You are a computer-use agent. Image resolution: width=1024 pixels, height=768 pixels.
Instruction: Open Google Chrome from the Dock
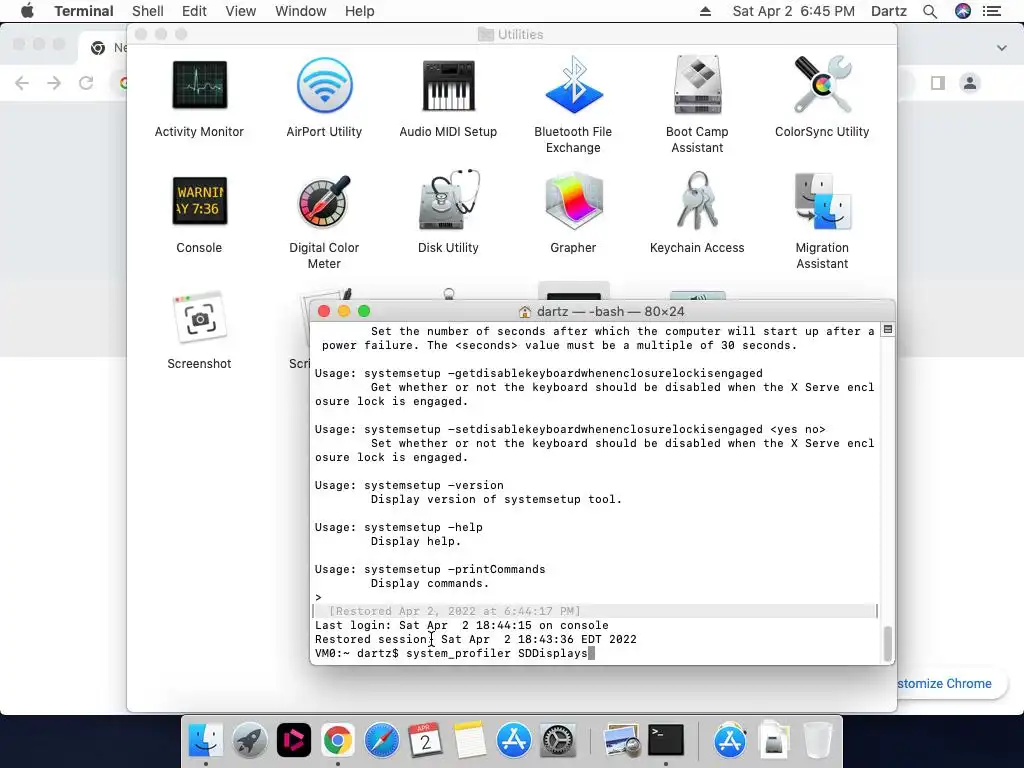[x=338, y=740]
